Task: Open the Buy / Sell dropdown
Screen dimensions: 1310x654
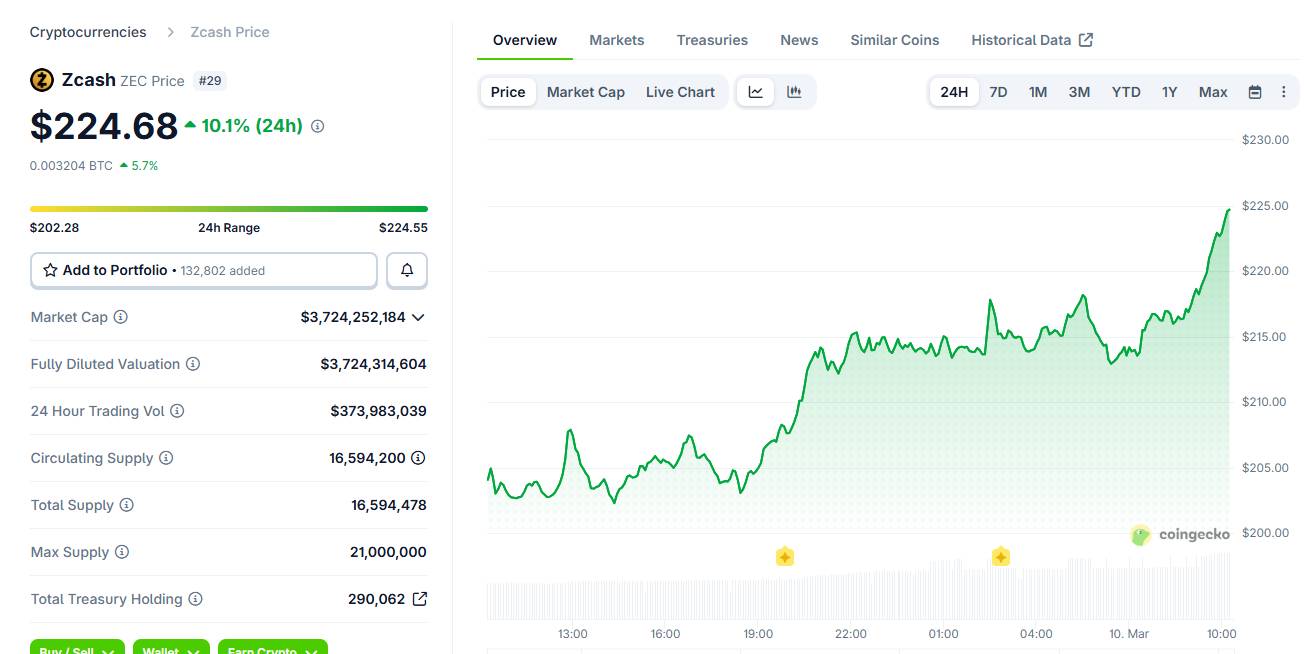Action: (x=77, y=649)
